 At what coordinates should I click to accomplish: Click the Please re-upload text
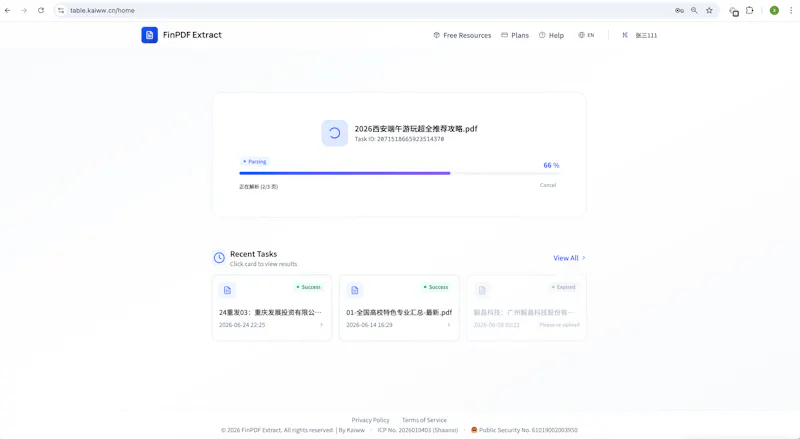point(559,325)
